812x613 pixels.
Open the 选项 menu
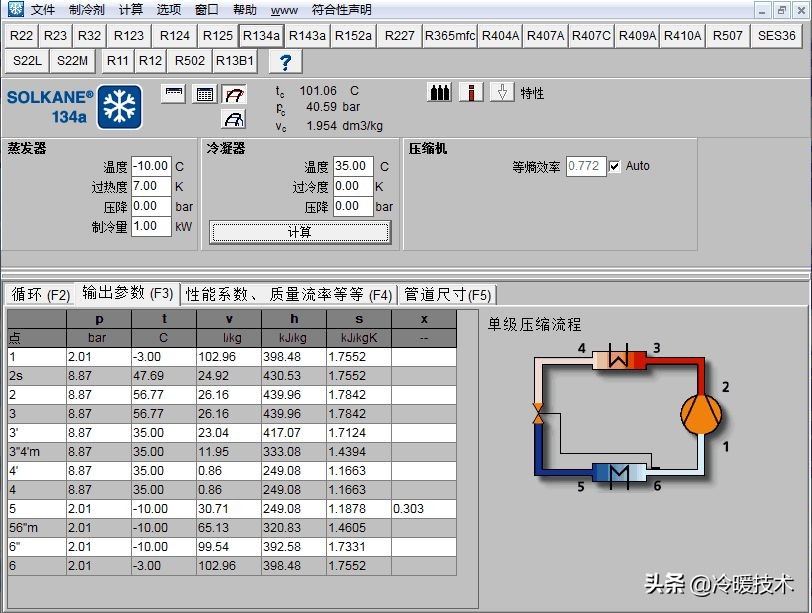tap(168, 9)
